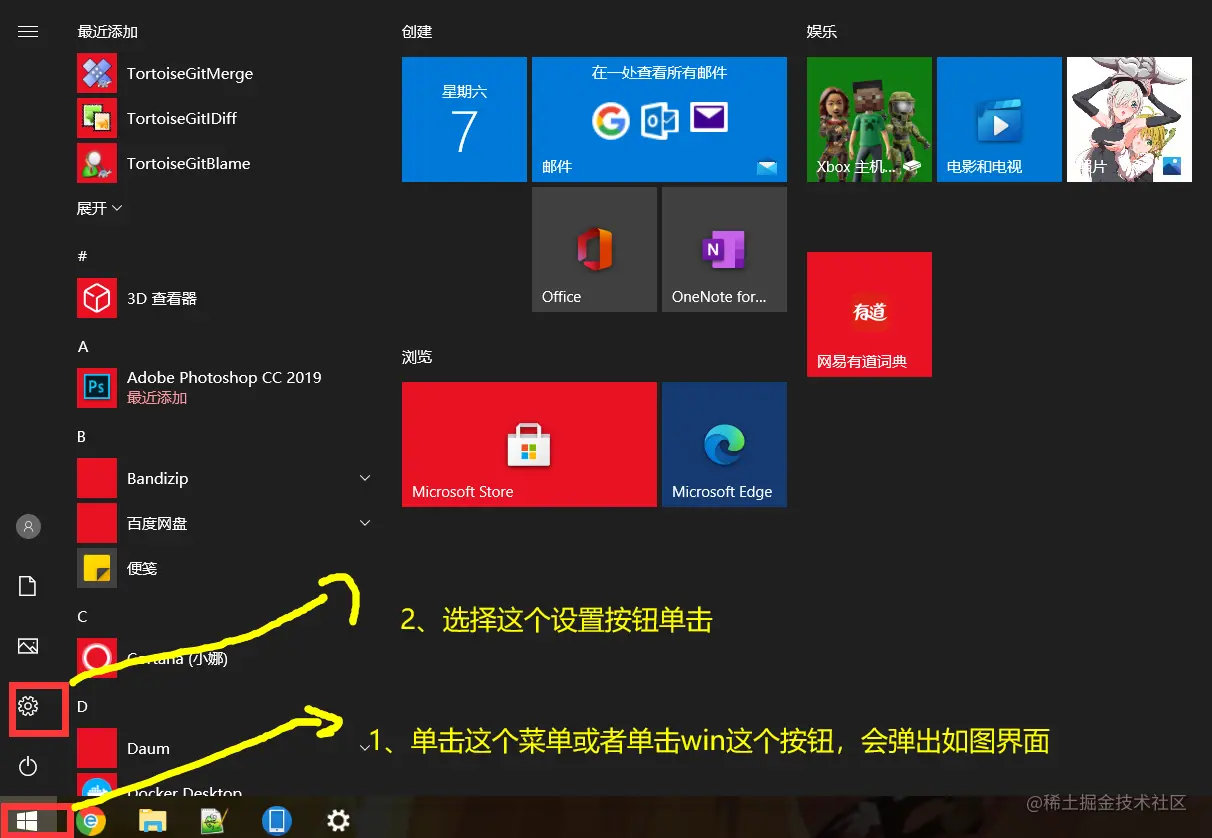This screenshot has height=838, width=1212.
Task: Open the calendar tile showing 星期六 7
Action: (x=464, y=119)
